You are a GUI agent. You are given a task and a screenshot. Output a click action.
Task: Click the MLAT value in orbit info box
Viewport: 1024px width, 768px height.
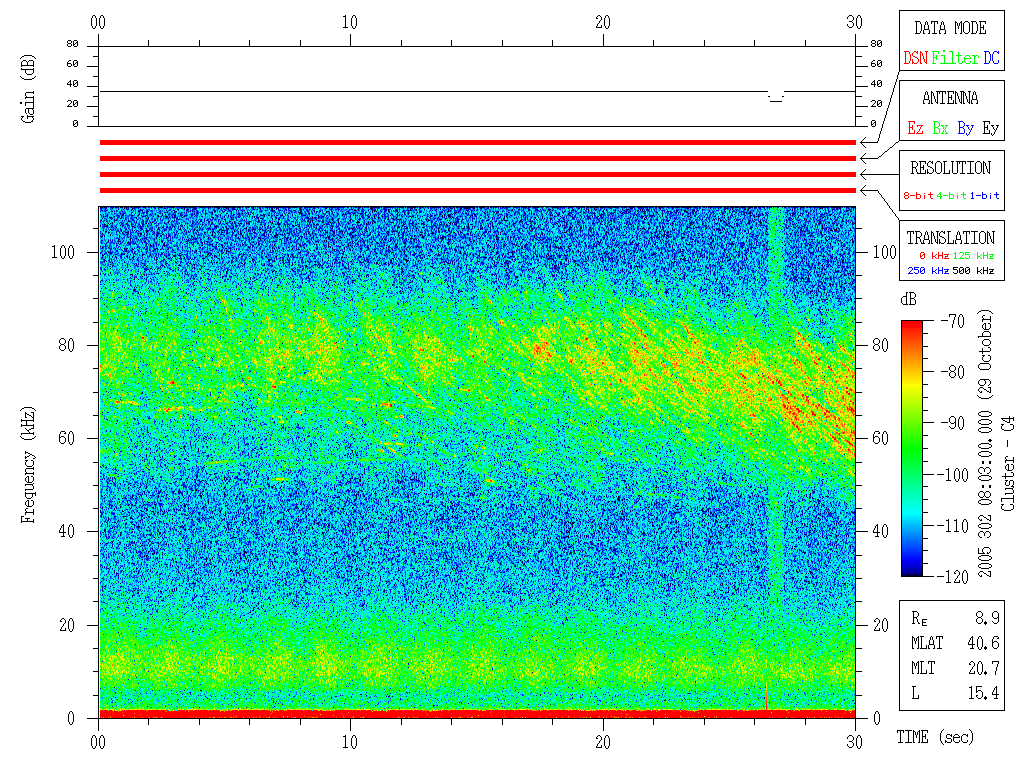(984, 643)
